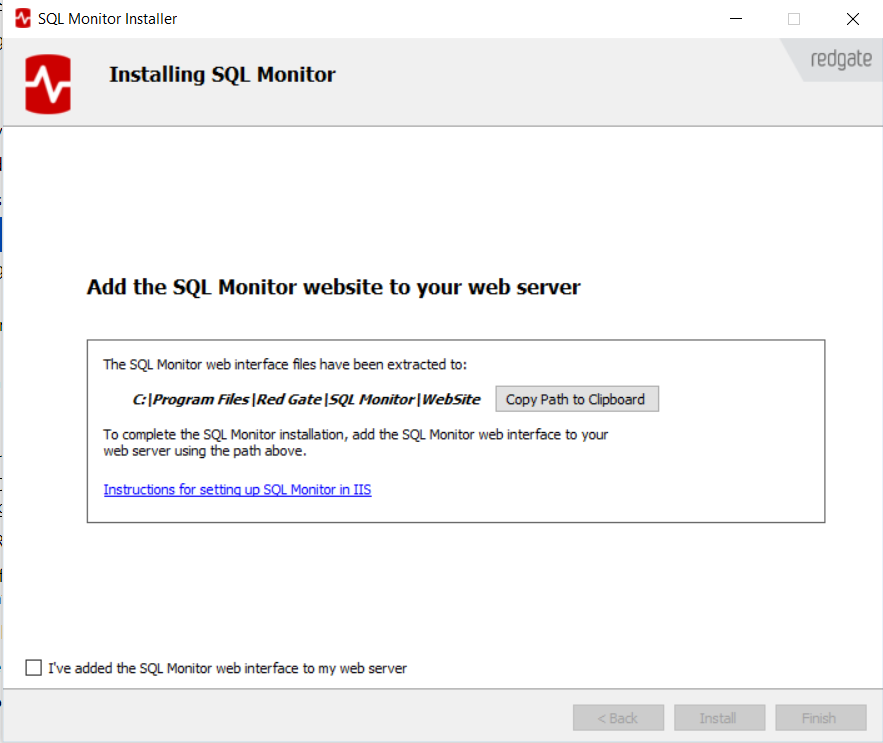883x743 pixels.
Task: Tick the web interface added checkbox
Action: point(34,668)
